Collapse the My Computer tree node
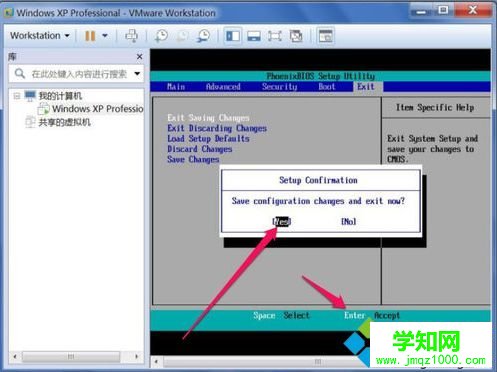 17,96
